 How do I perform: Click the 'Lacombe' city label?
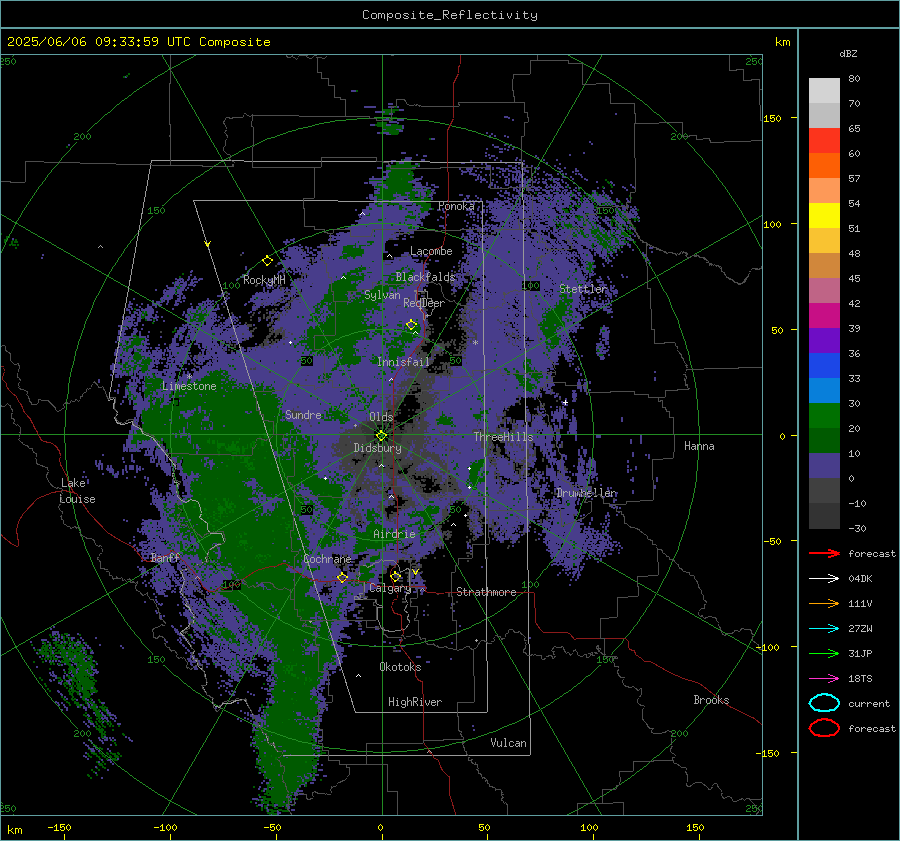431,251
